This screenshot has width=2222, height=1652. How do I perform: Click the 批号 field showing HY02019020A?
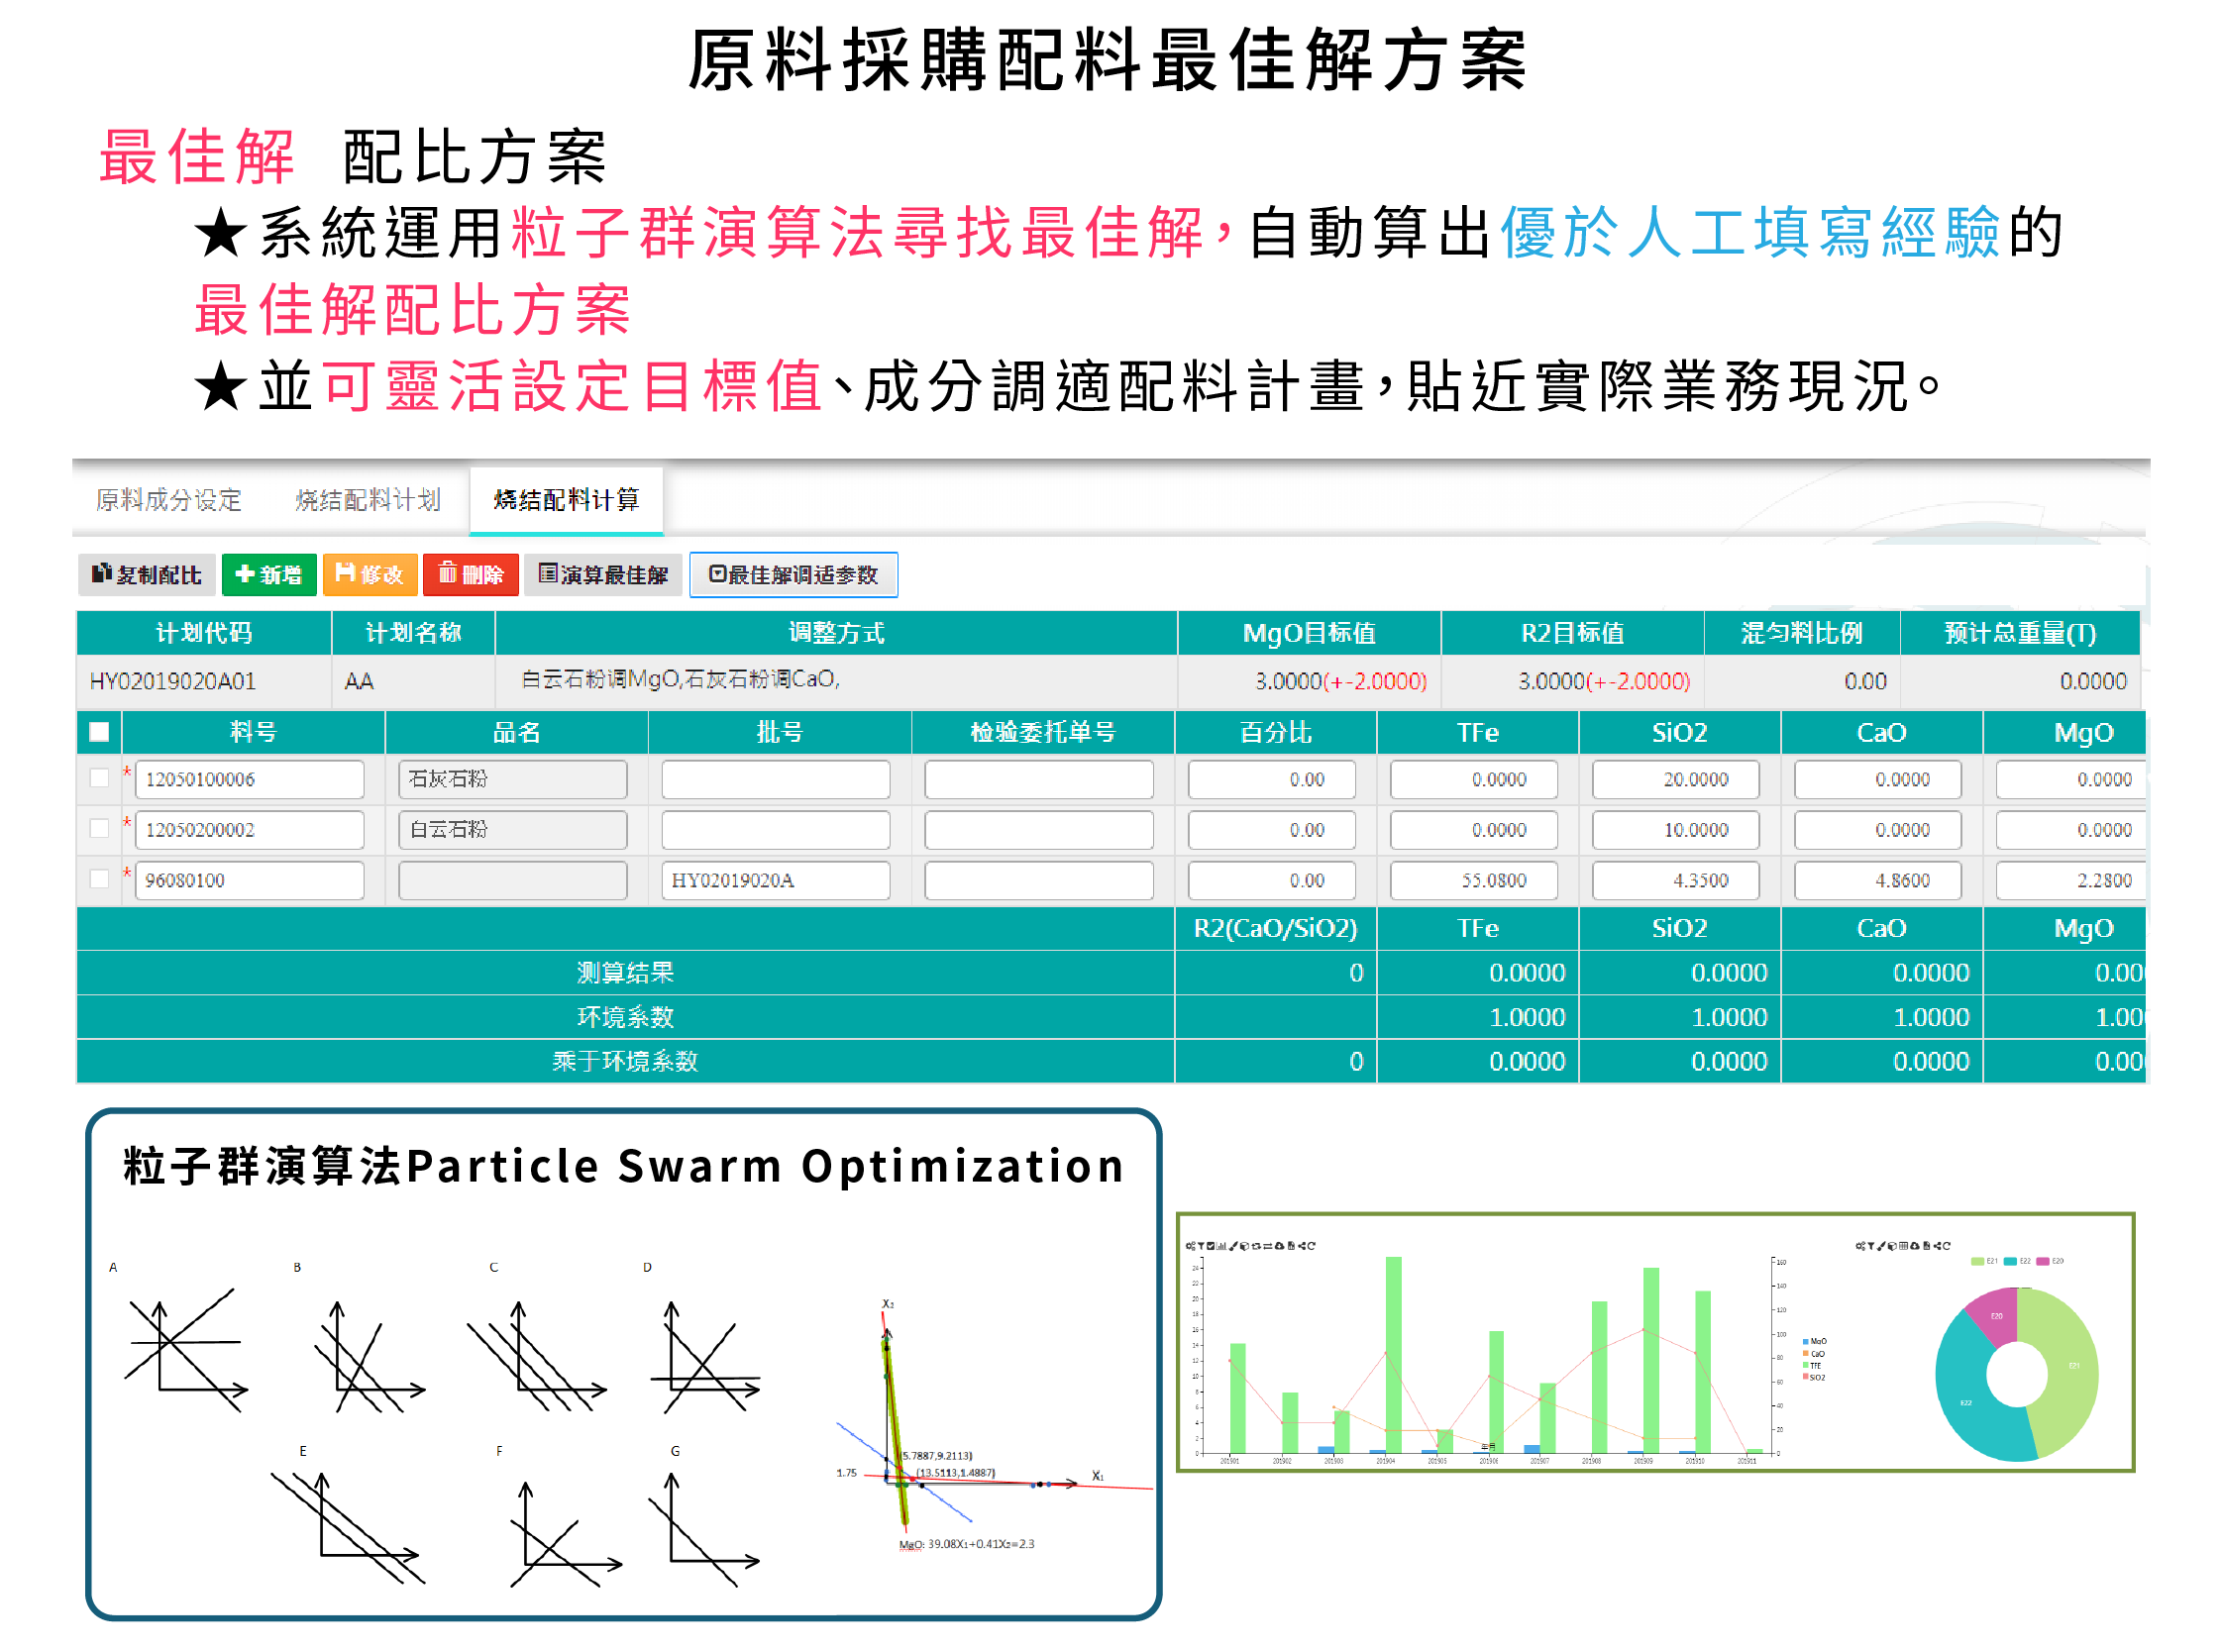click(x=775, y=881)
